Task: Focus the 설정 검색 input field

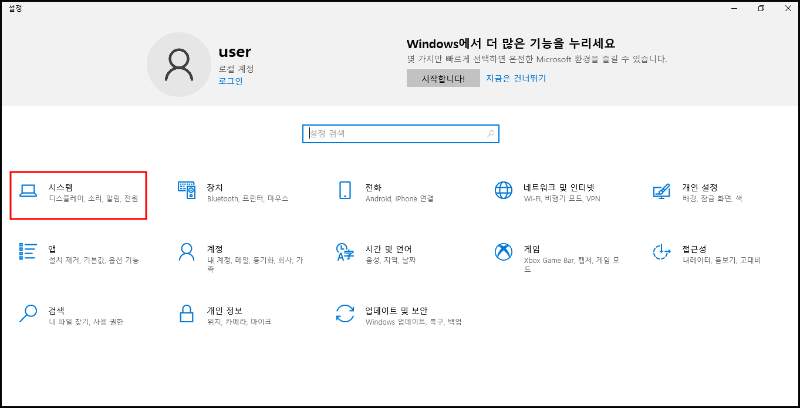Action: click(x=401, y=134)
